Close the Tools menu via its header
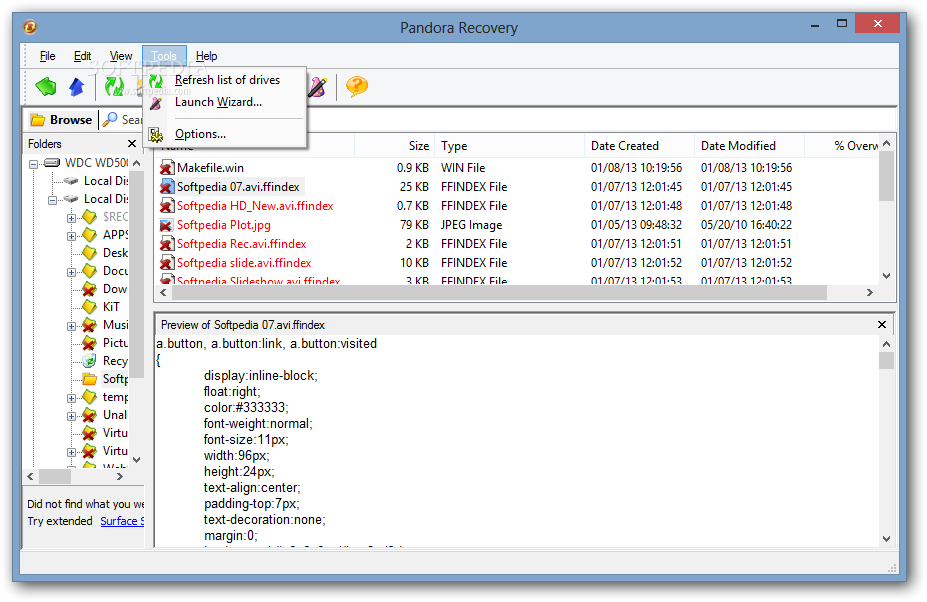This screenshot has height=602, width=927. [x=164, y=56]
